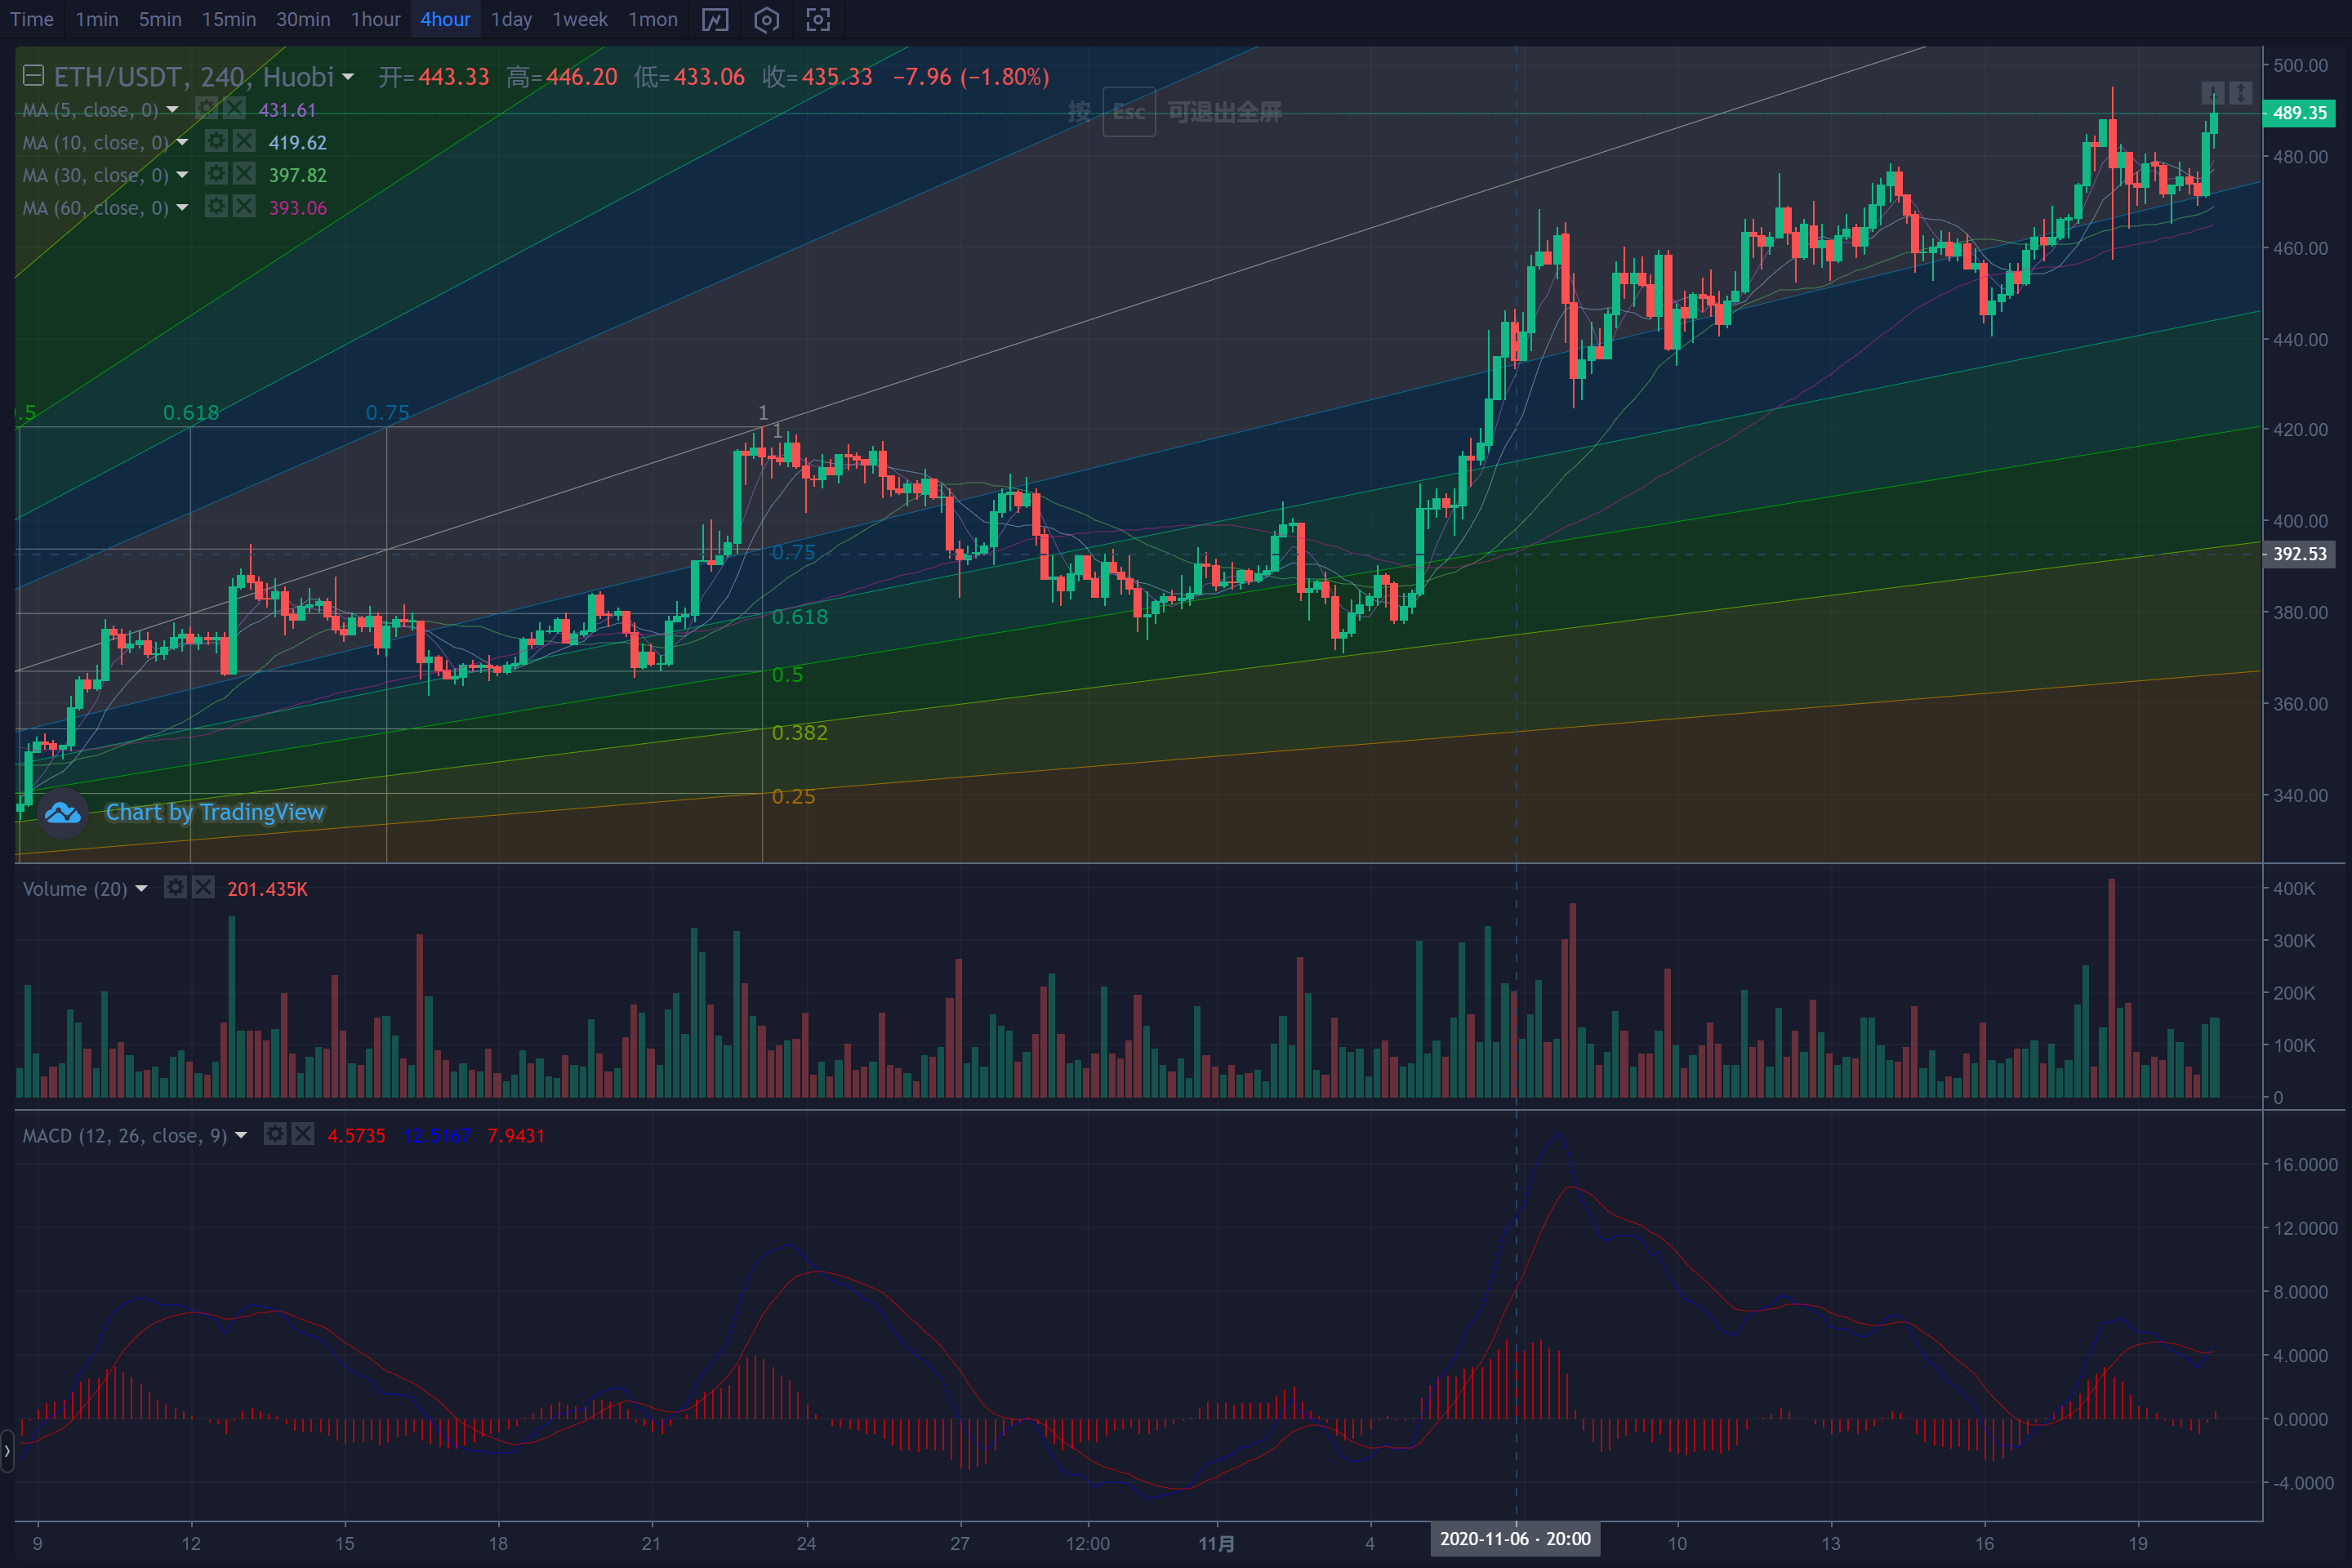
Task: Click the 489.35 current price label
Action: click(x=2300, y=113)
